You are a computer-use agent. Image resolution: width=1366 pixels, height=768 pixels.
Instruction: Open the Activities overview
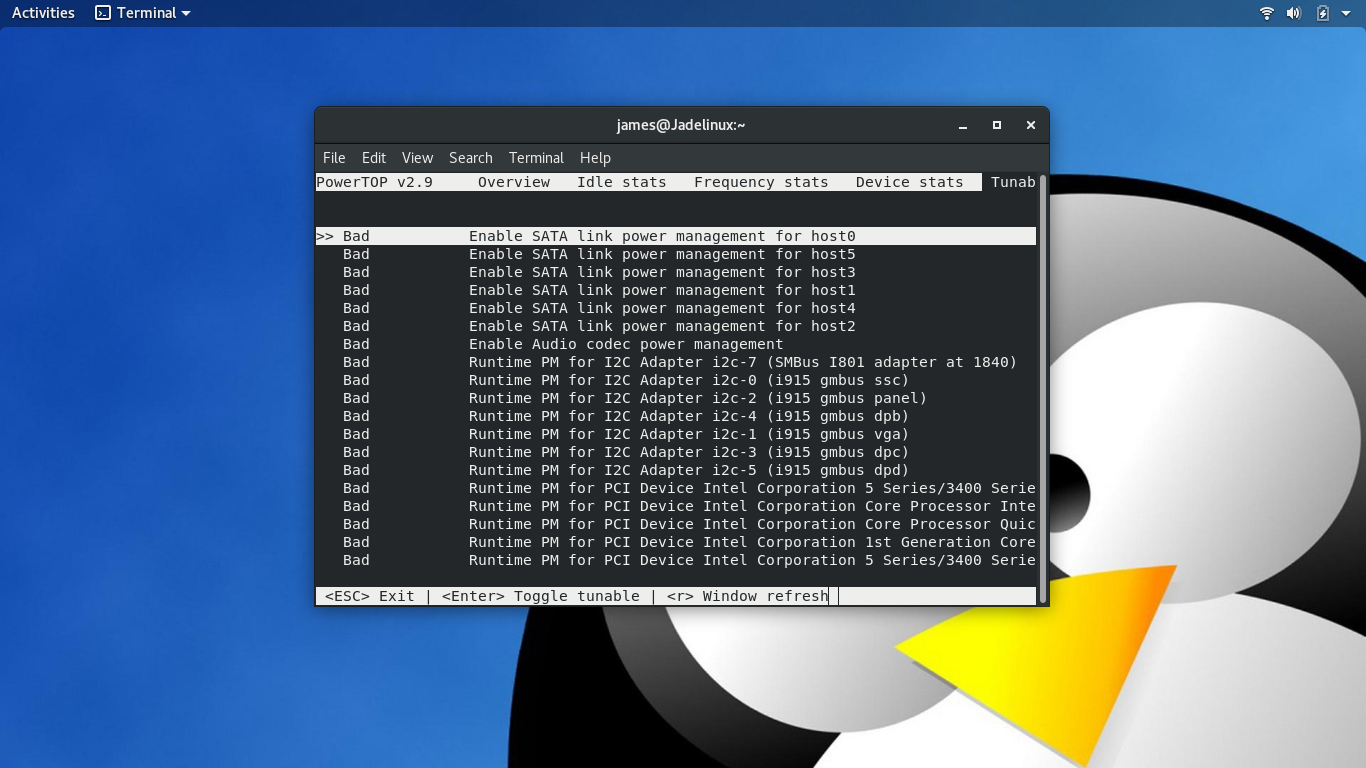coord(43,13)
